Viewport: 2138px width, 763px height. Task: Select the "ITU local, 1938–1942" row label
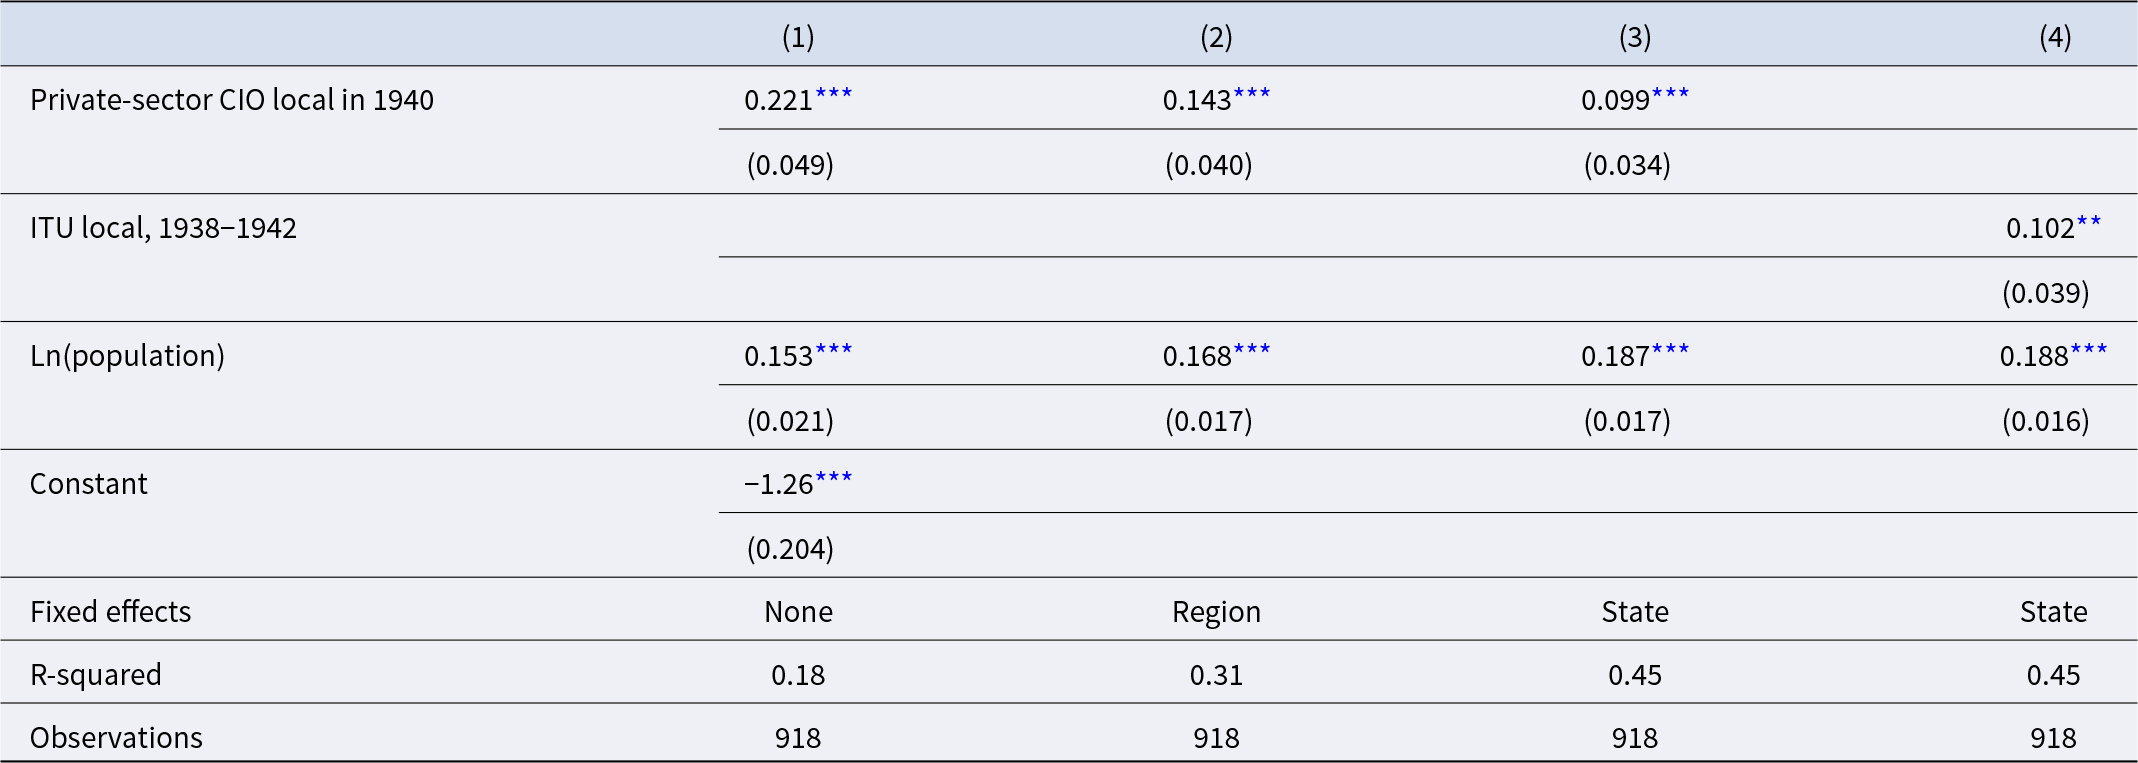point(163,228)
